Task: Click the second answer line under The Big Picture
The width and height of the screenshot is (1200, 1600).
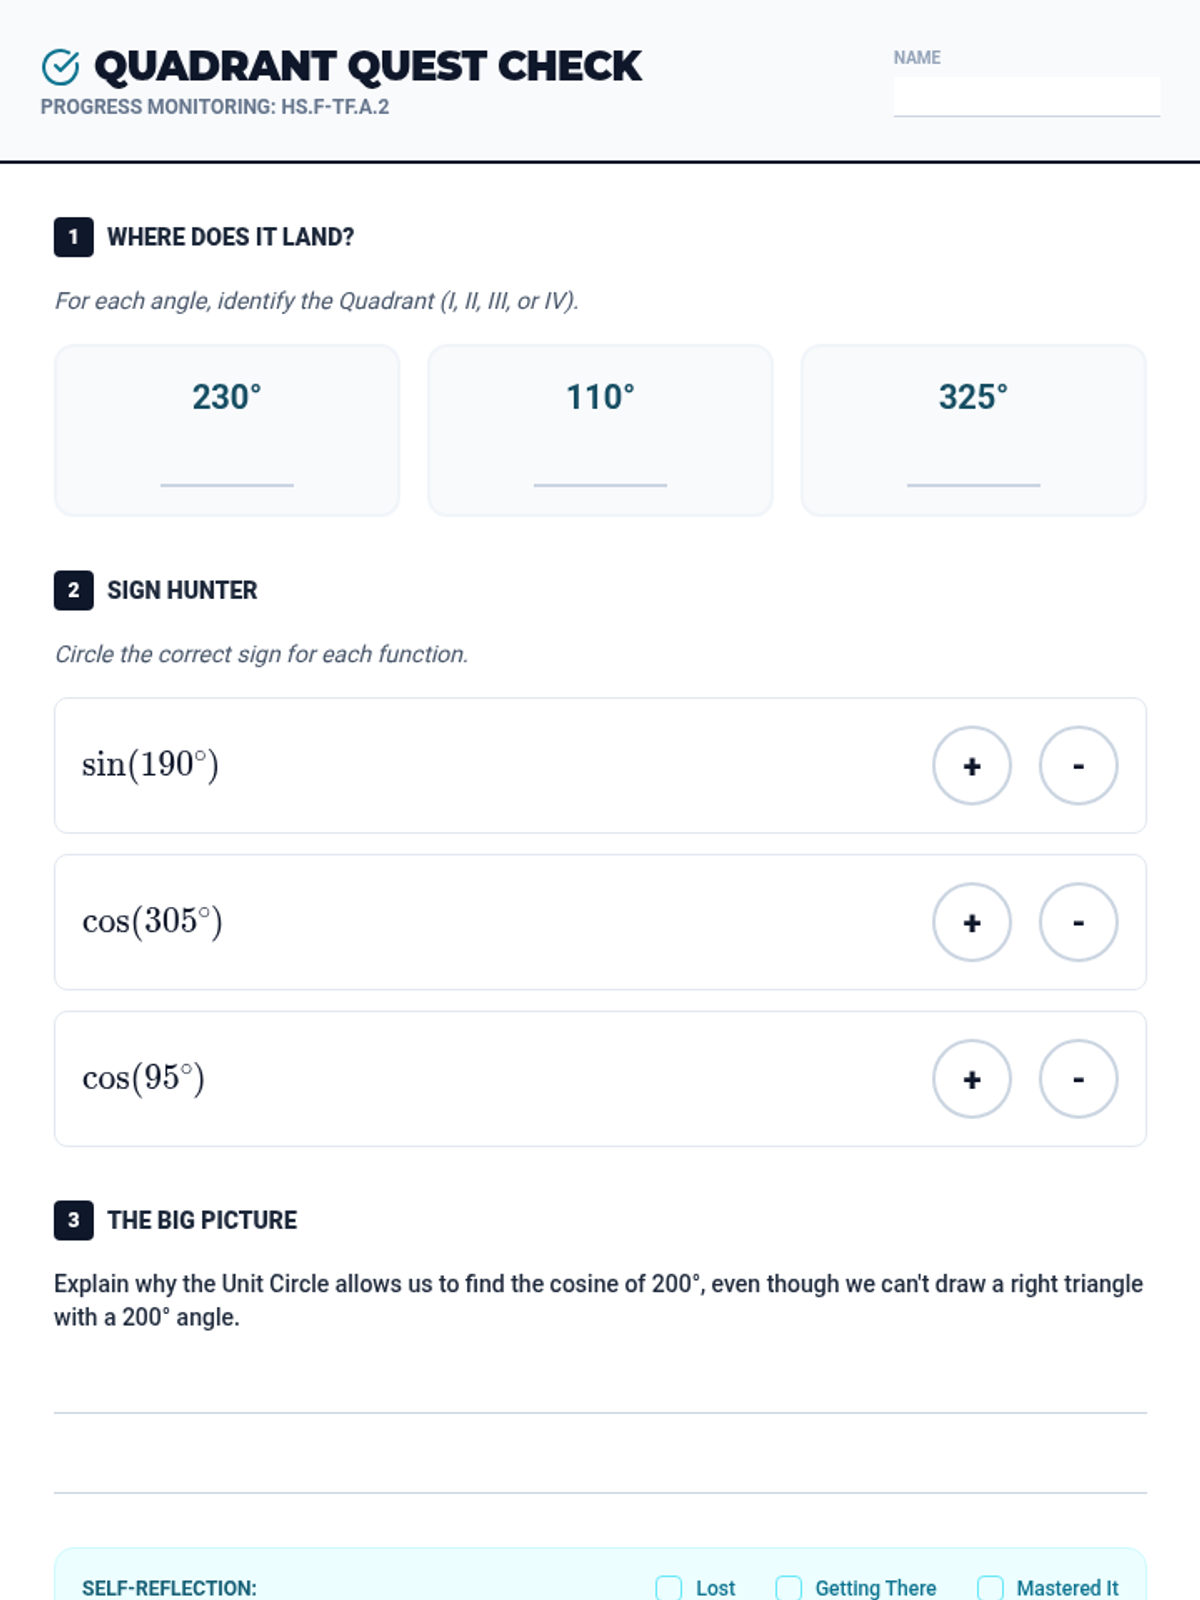Action: click(x=600, y=1474)
